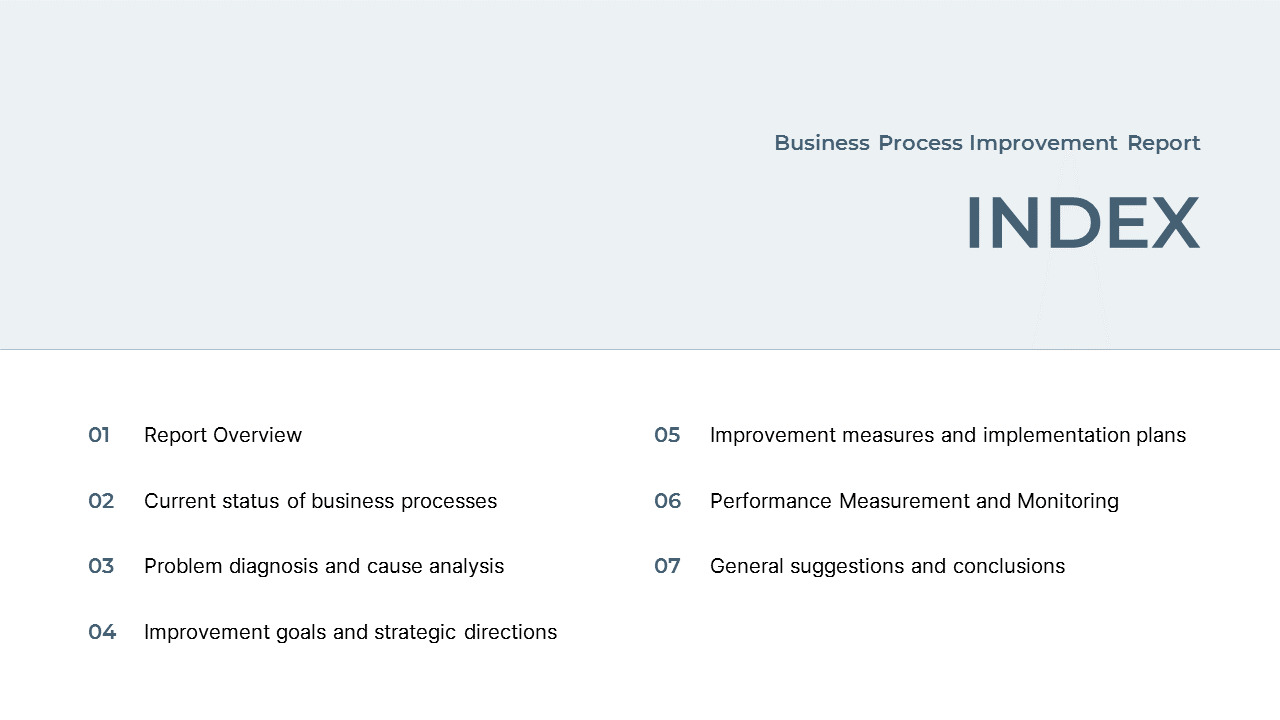Open 'Problem diagnosis and cause analysis' item

323,566
